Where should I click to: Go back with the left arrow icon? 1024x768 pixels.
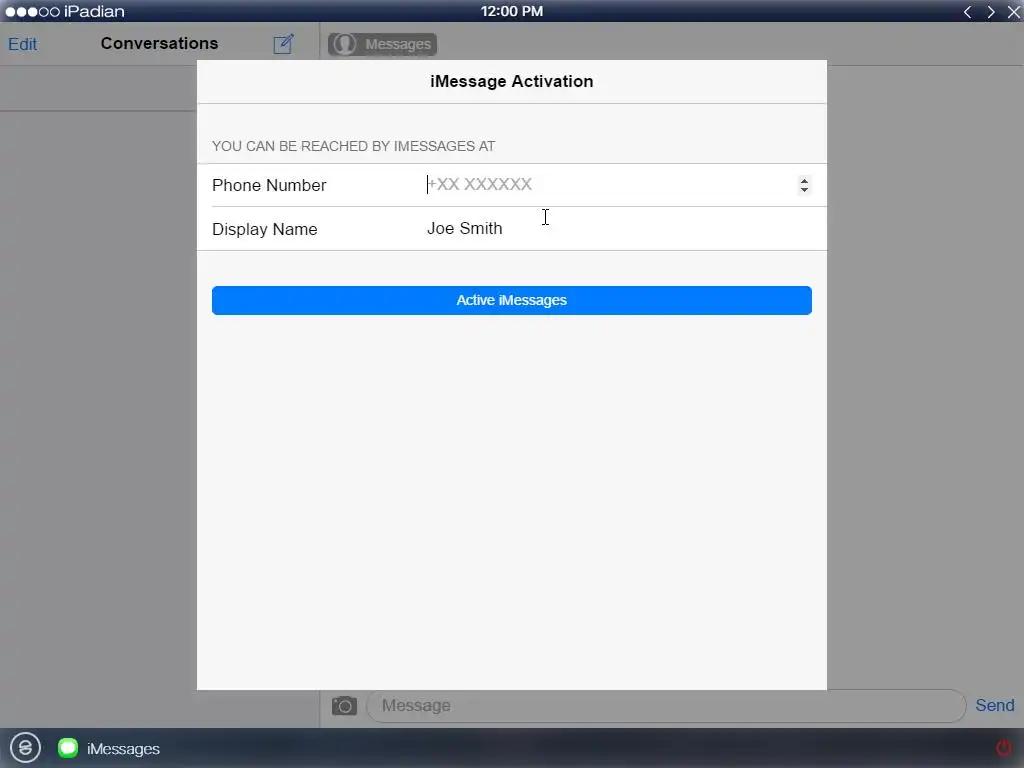click(968, 12)
